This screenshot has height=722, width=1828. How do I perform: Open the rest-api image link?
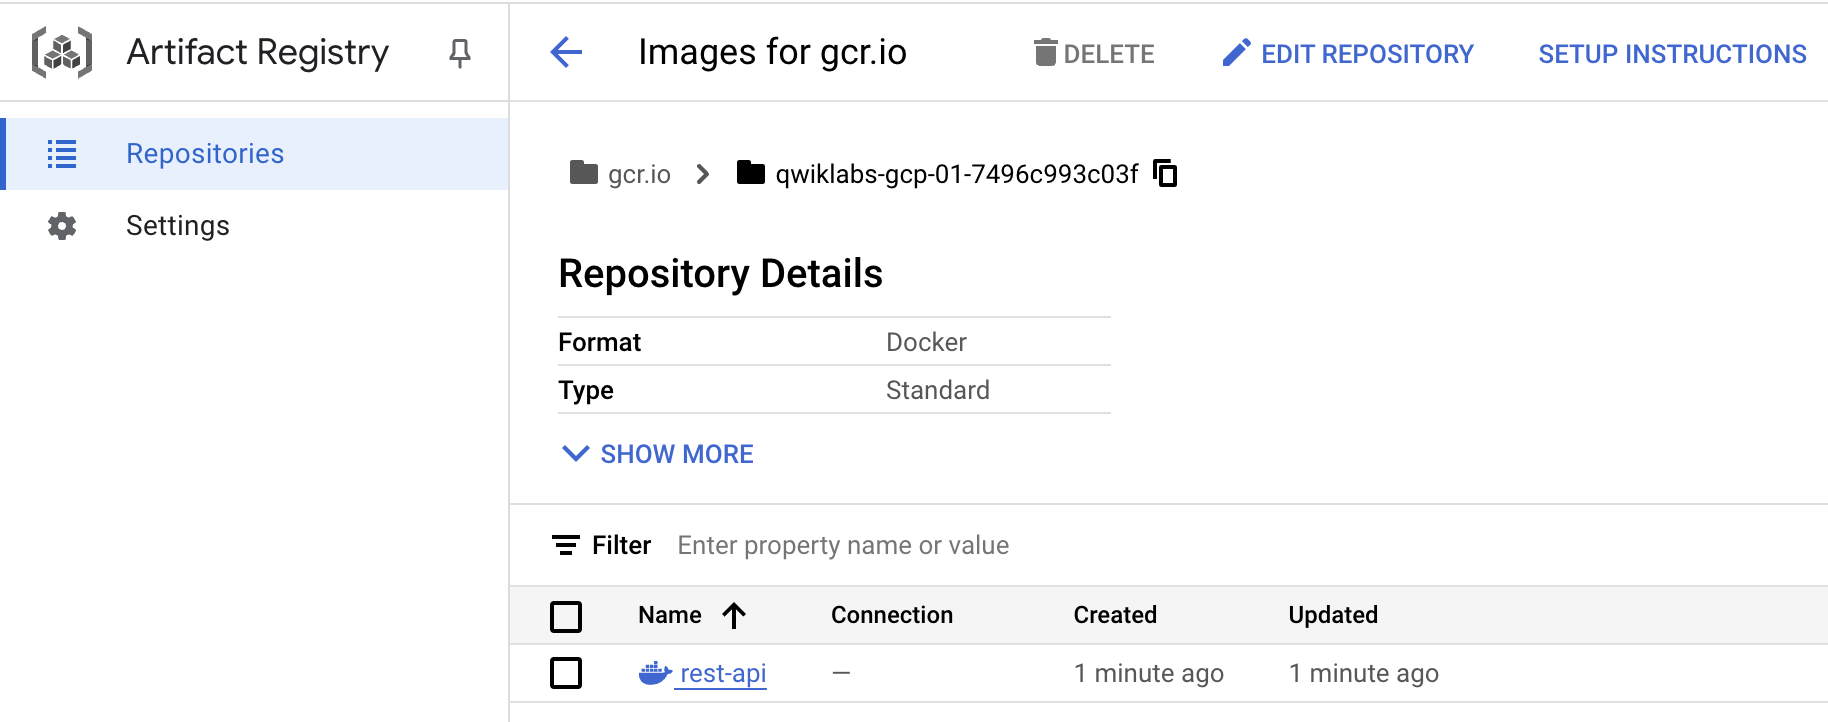(x=723, y=674)
